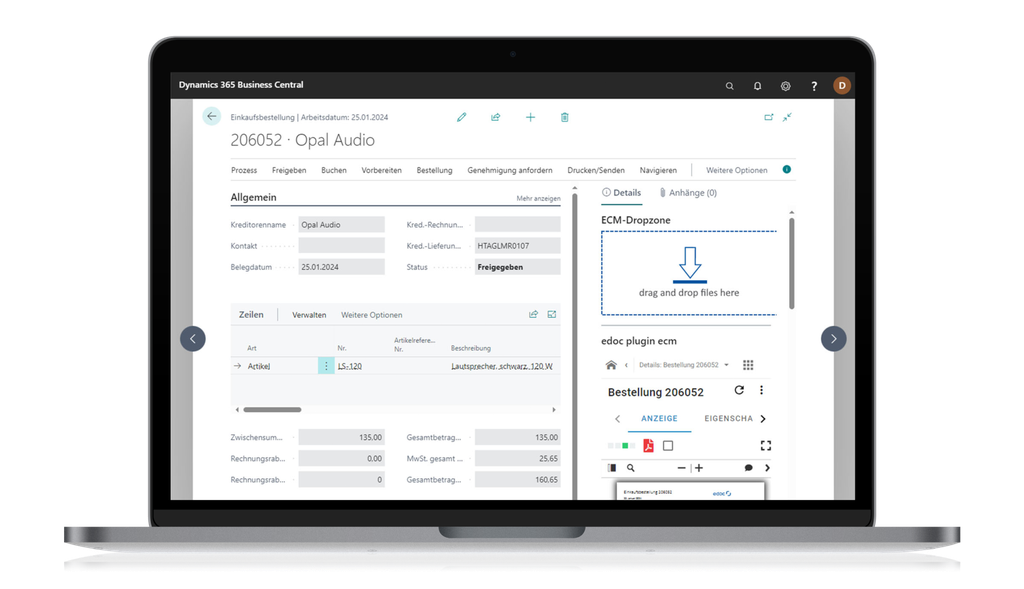This screenshot has height=589, width=1024.
Task: Select the EIGENSCHA tab
Action: 728,419
